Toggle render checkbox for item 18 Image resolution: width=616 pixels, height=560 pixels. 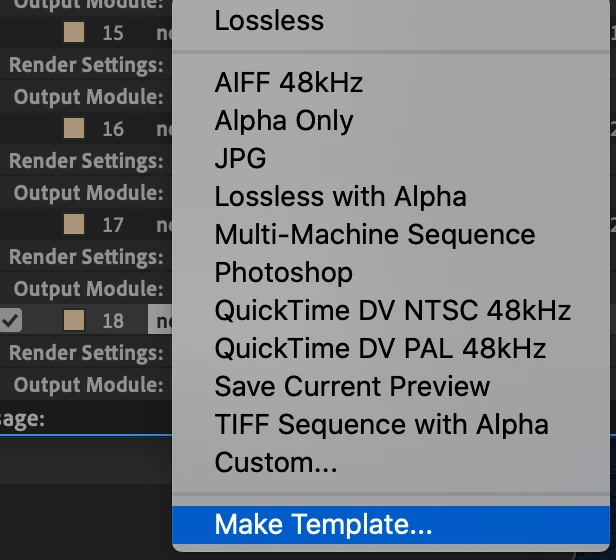11,321
